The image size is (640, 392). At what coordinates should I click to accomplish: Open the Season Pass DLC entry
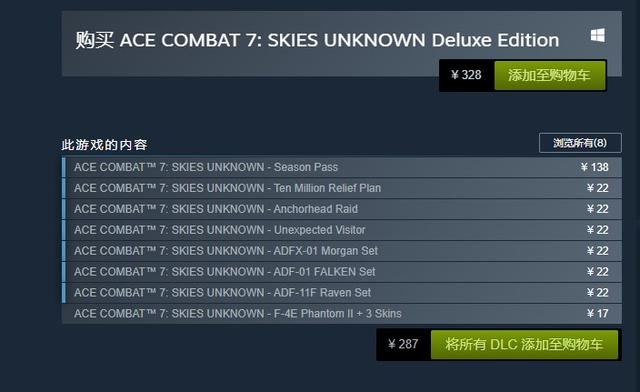342,167
